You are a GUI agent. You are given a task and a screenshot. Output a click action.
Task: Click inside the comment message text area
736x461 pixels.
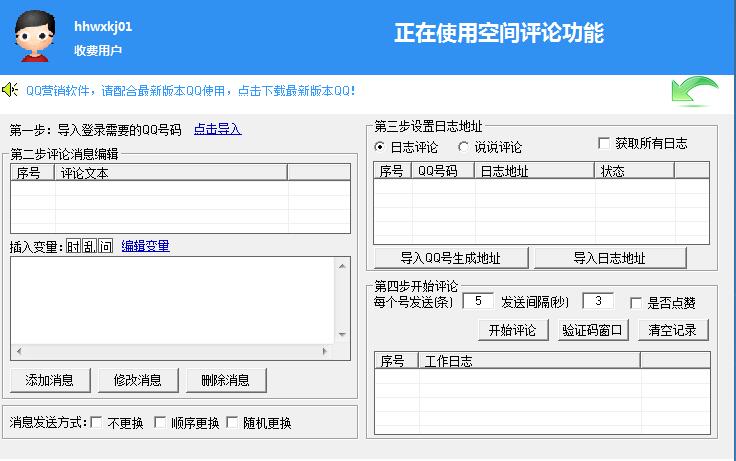coord(173,300)
